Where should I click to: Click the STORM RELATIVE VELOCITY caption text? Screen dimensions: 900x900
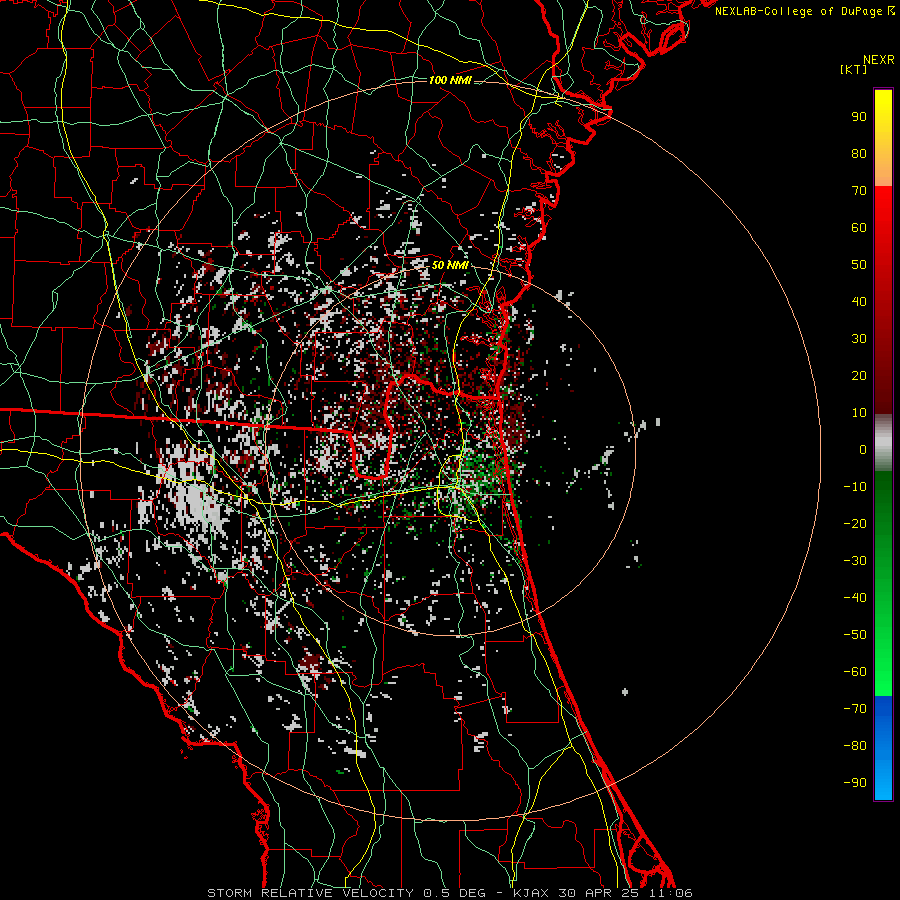click(310, 893)
